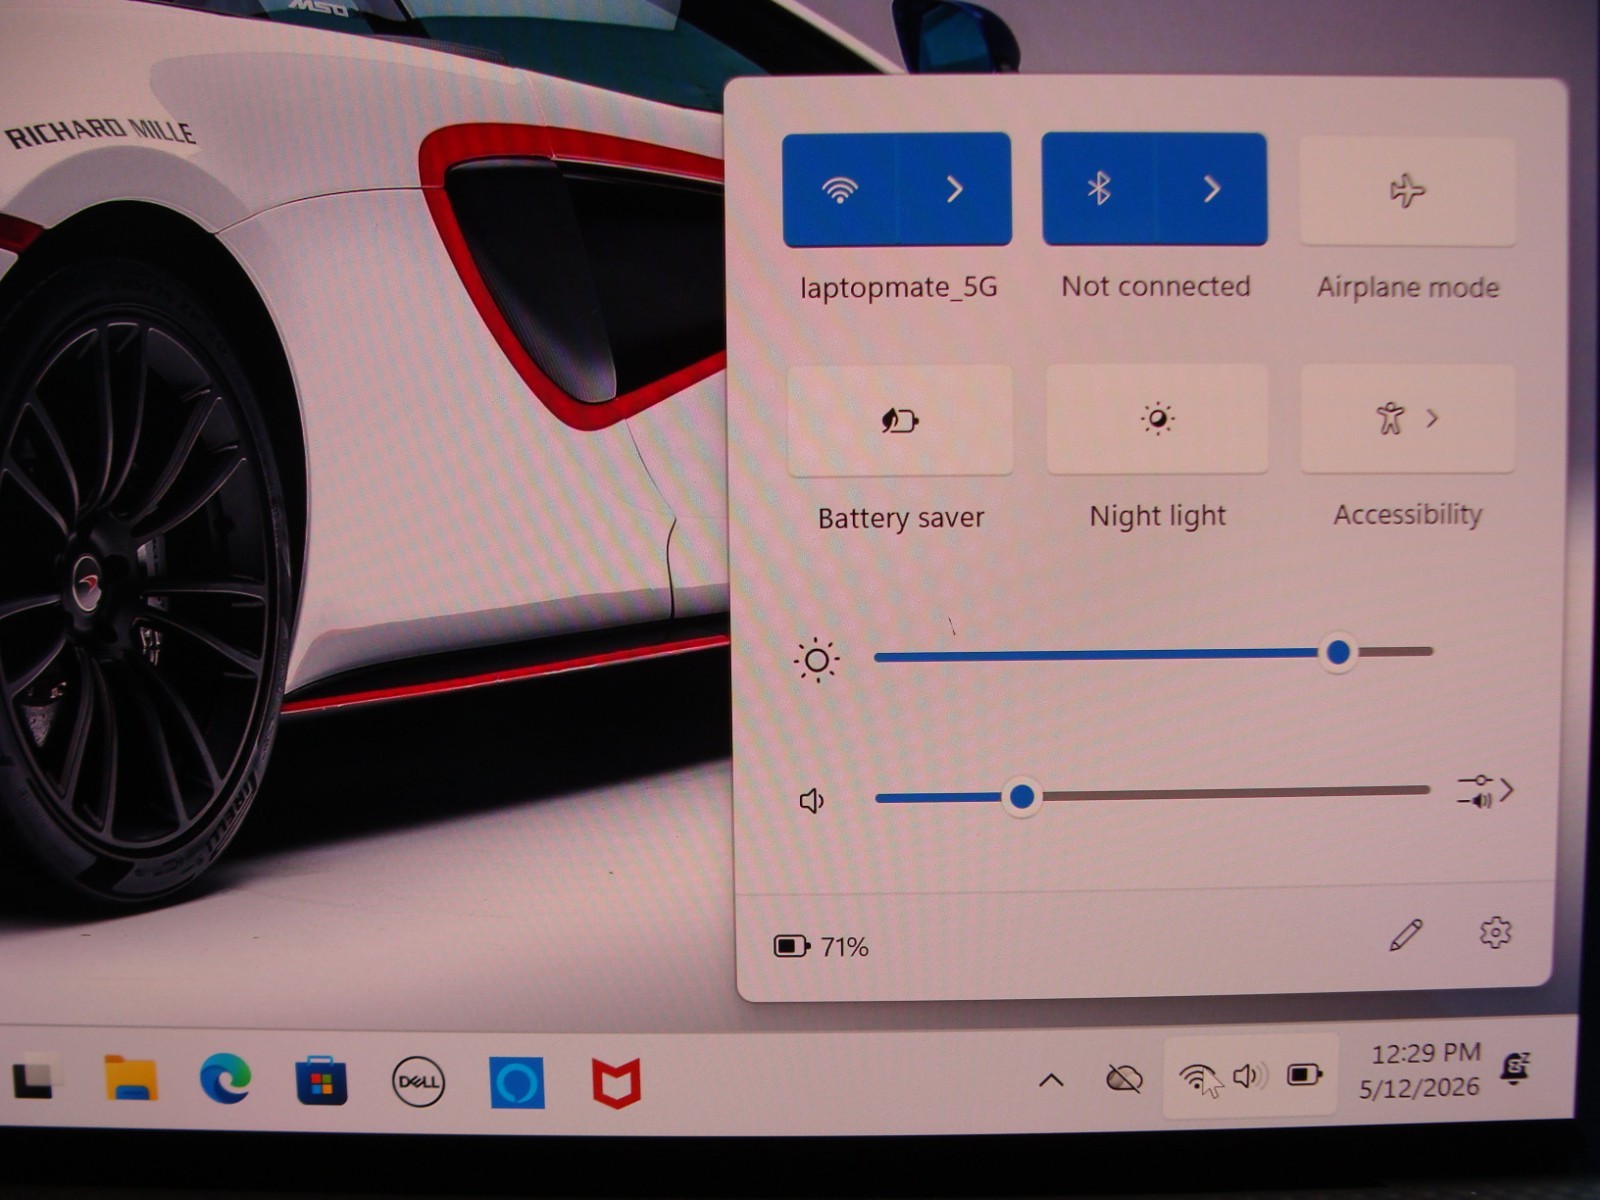
Task: Turn on Battery saver
Action: click(x=900, y=420)
